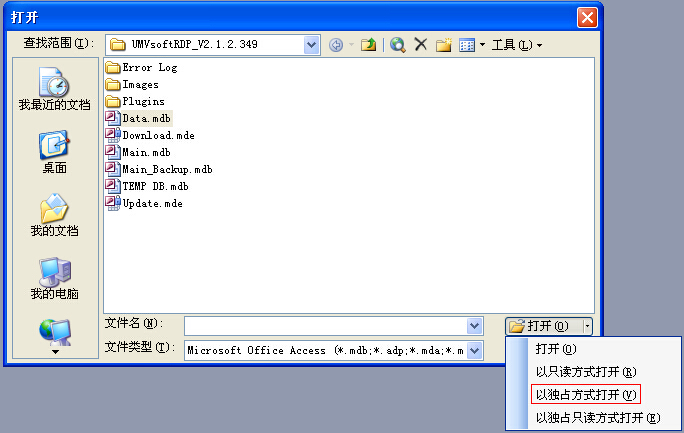Expand the 查找范围 folder dropdown
This screenshot has height=433, width=684.
point(311,45)
